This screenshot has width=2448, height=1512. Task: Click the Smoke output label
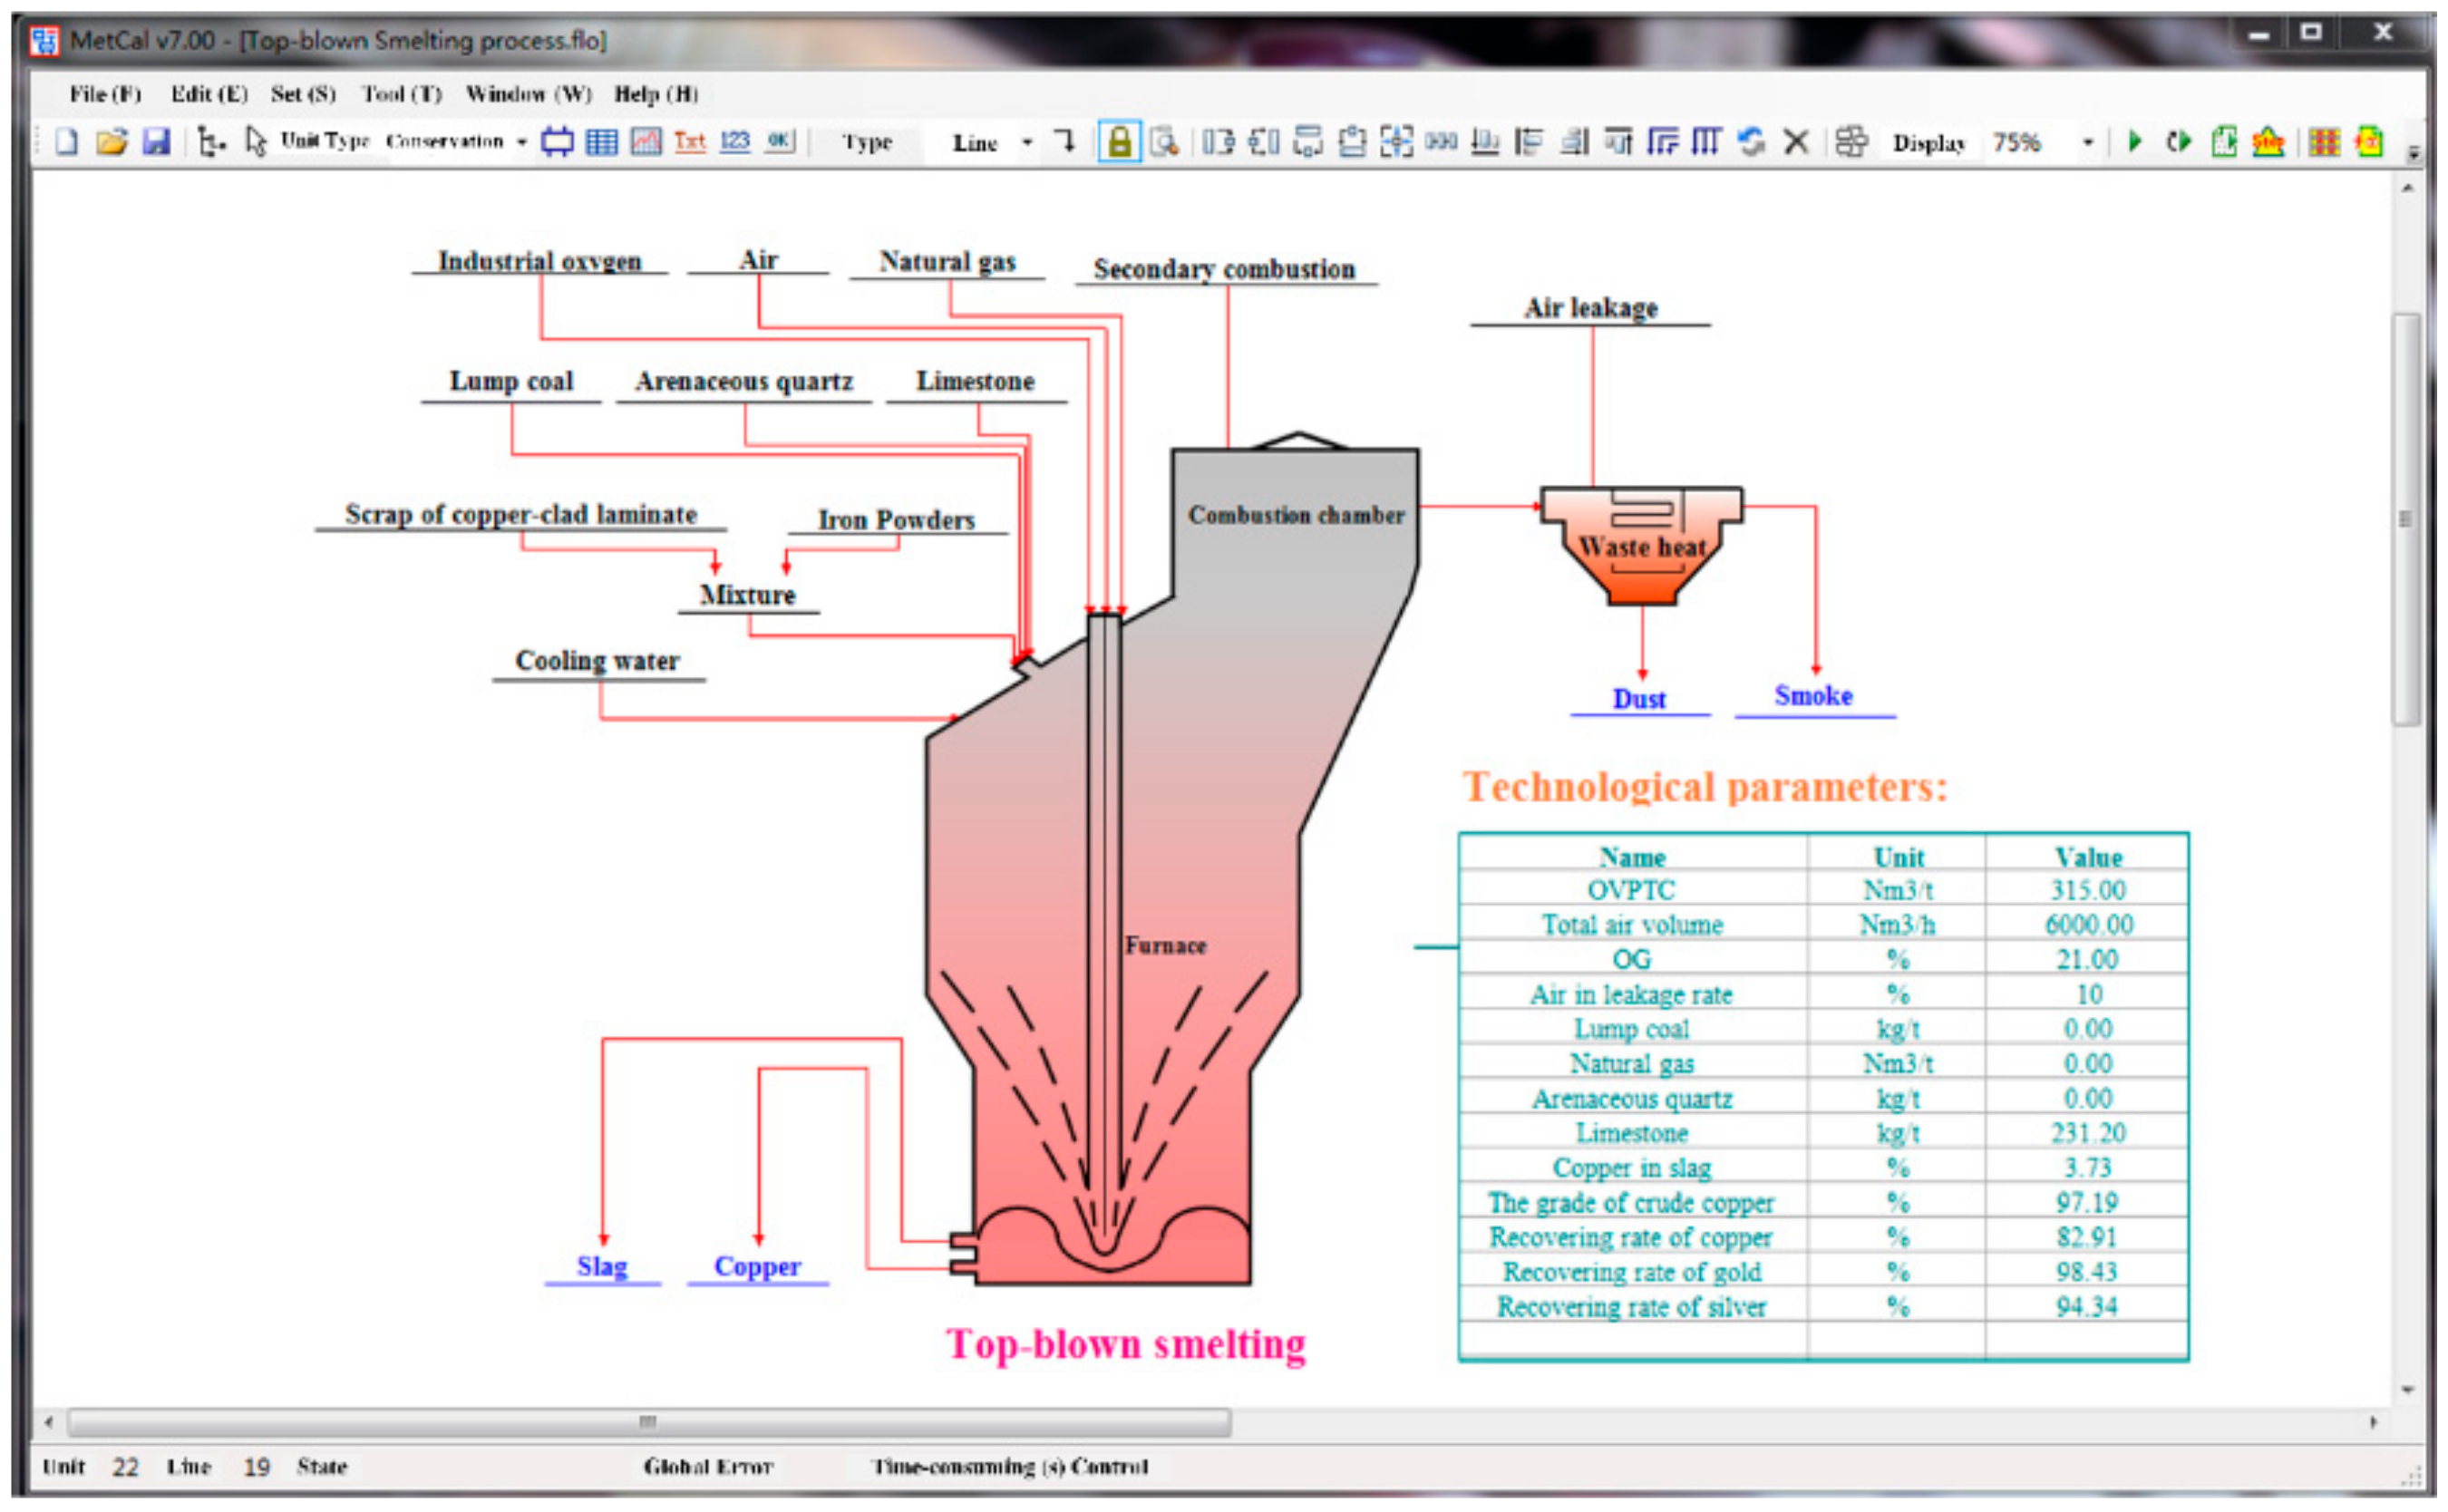click(x=1812, y=696)
